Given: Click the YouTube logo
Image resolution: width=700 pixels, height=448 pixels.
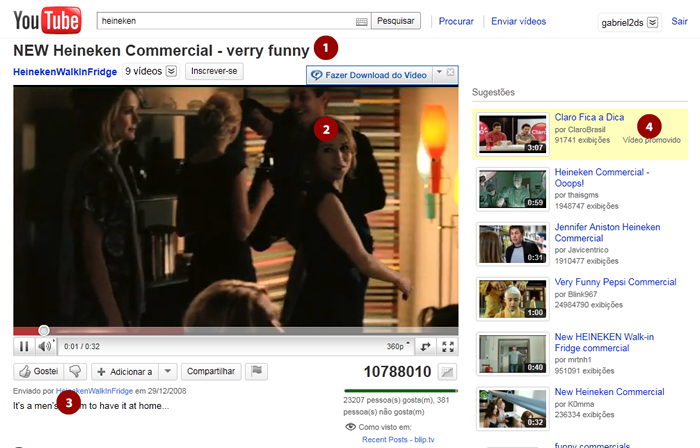Looking at the screenshot, I should [47, 20].
